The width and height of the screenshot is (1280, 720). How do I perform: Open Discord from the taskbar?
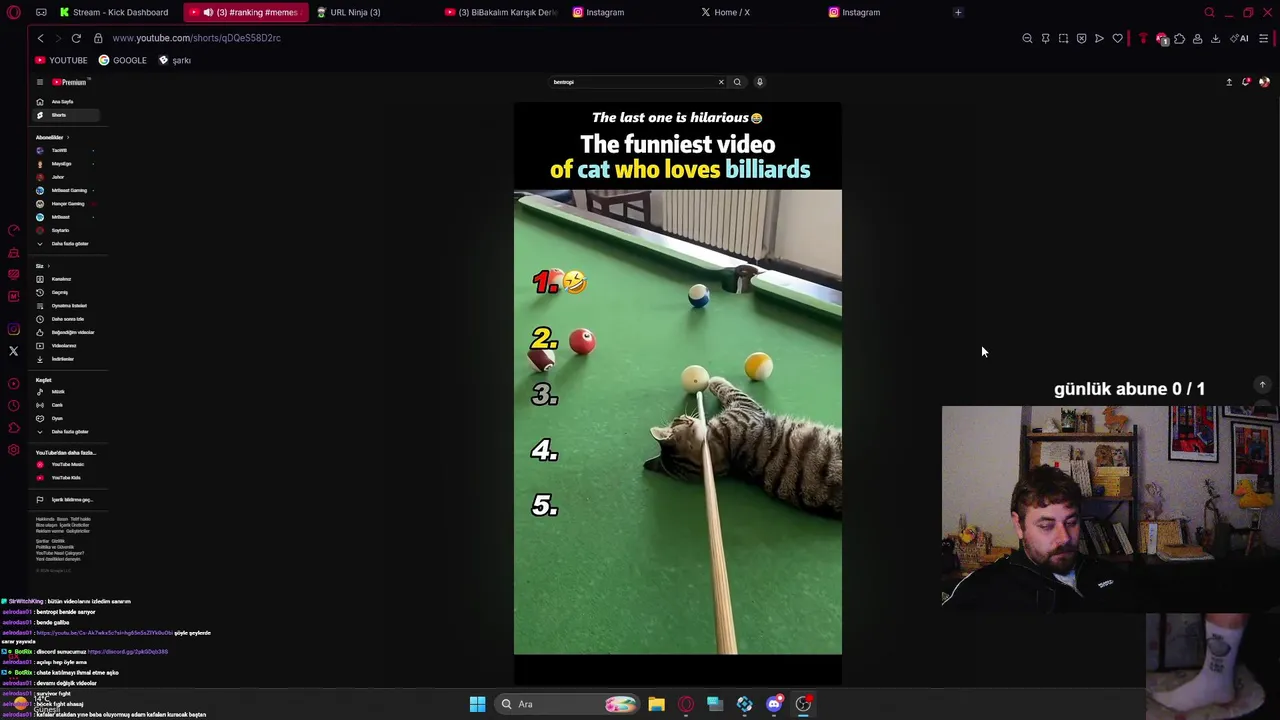pos(774,704)
